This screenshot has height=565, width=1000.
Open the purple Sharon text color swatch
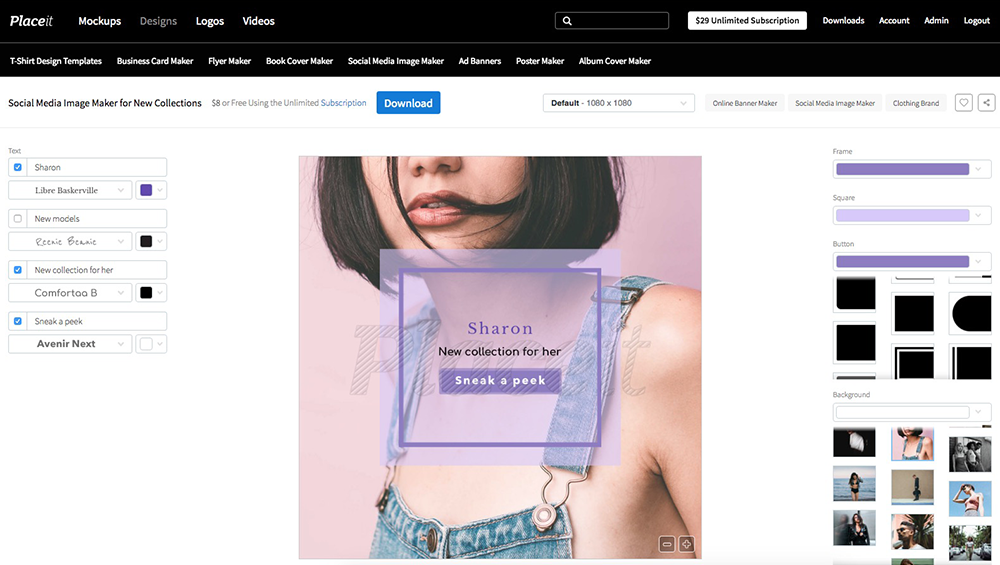coord(151,190)
